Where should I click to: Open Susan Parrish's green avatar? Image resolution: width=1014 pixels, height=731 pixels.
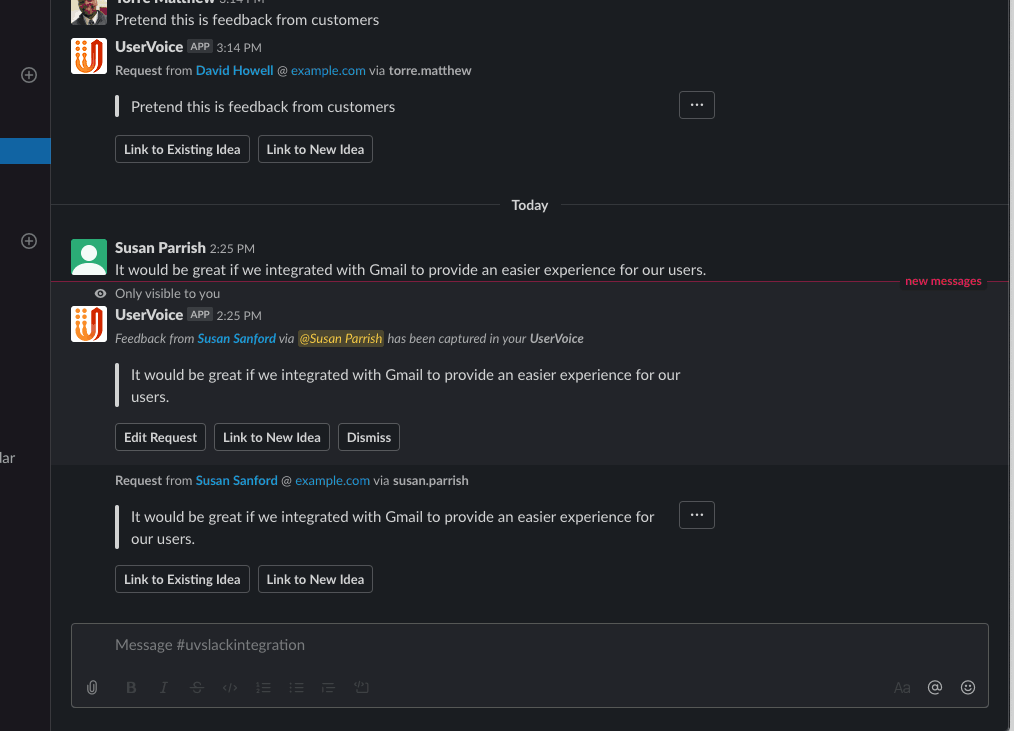(89, 257)
